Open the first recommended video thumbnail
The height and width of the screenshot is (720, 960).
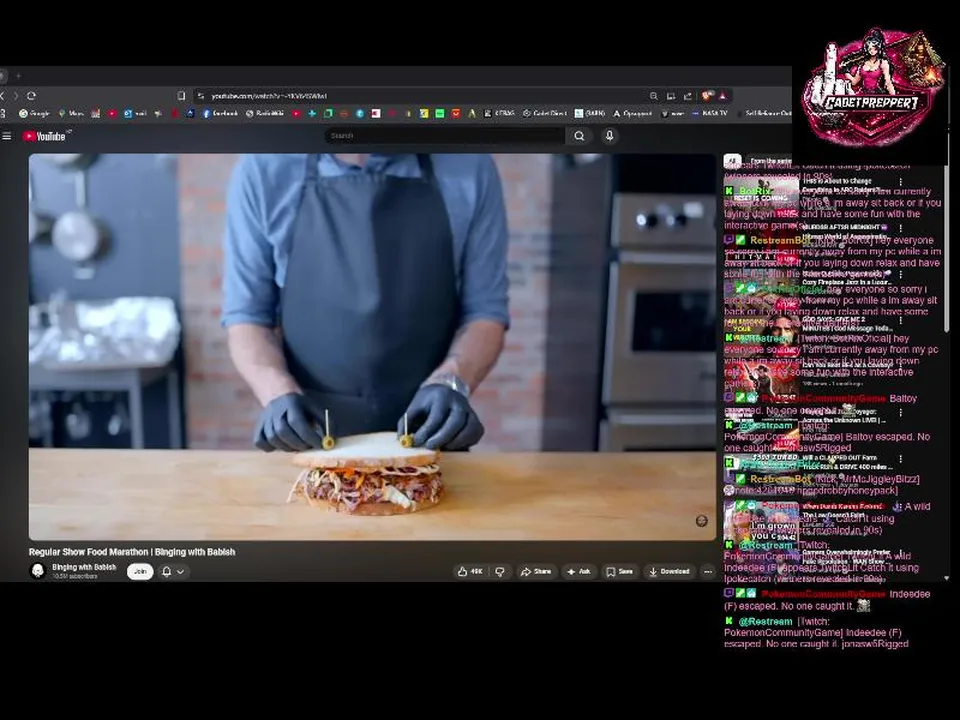[761, 197]
